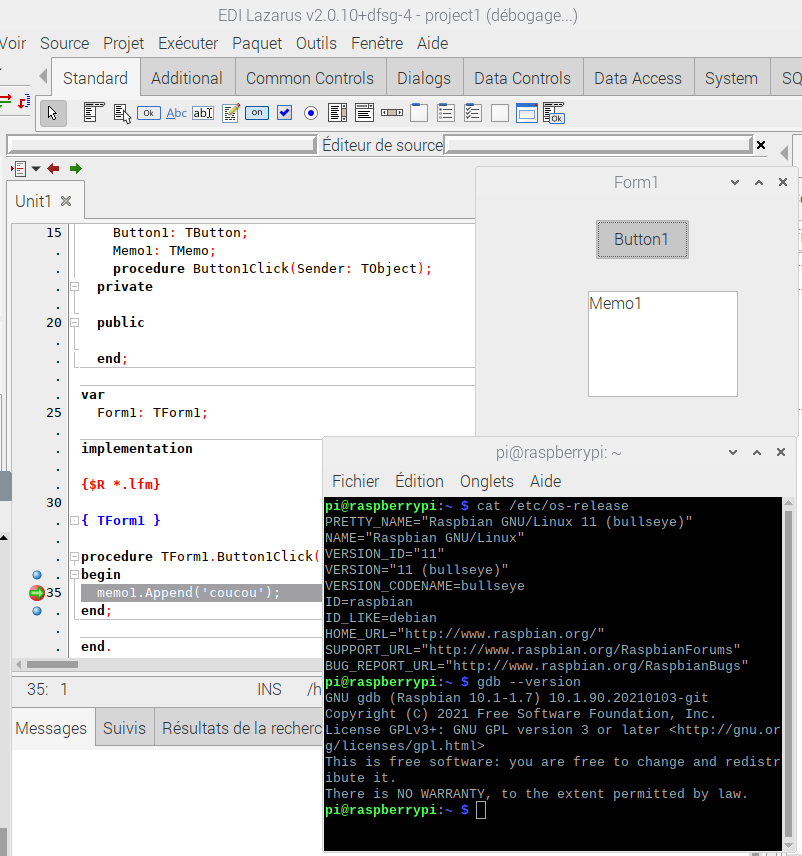Pick the TCheckBox component in the palette
Viewport: 802px width, 856px height.
(284, 113)
